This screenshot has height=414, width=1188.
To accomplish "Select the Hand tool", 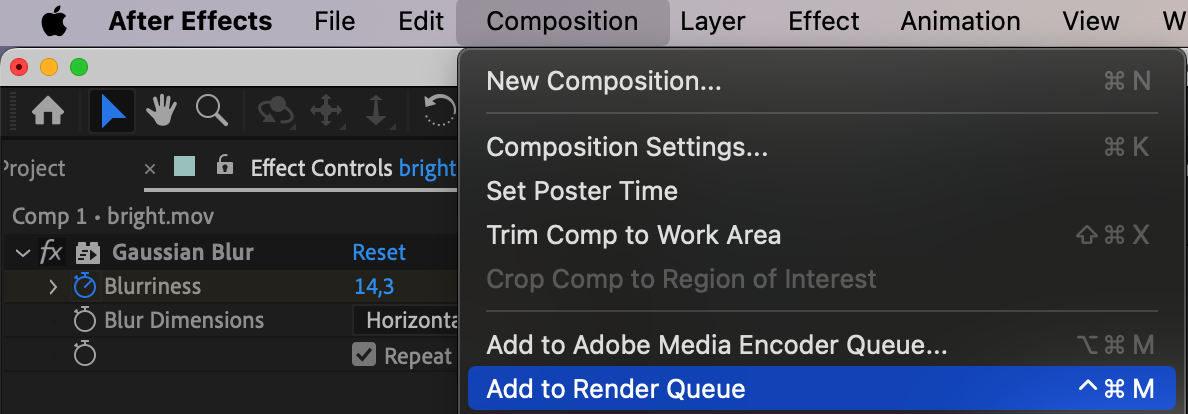I will (161, 112).
